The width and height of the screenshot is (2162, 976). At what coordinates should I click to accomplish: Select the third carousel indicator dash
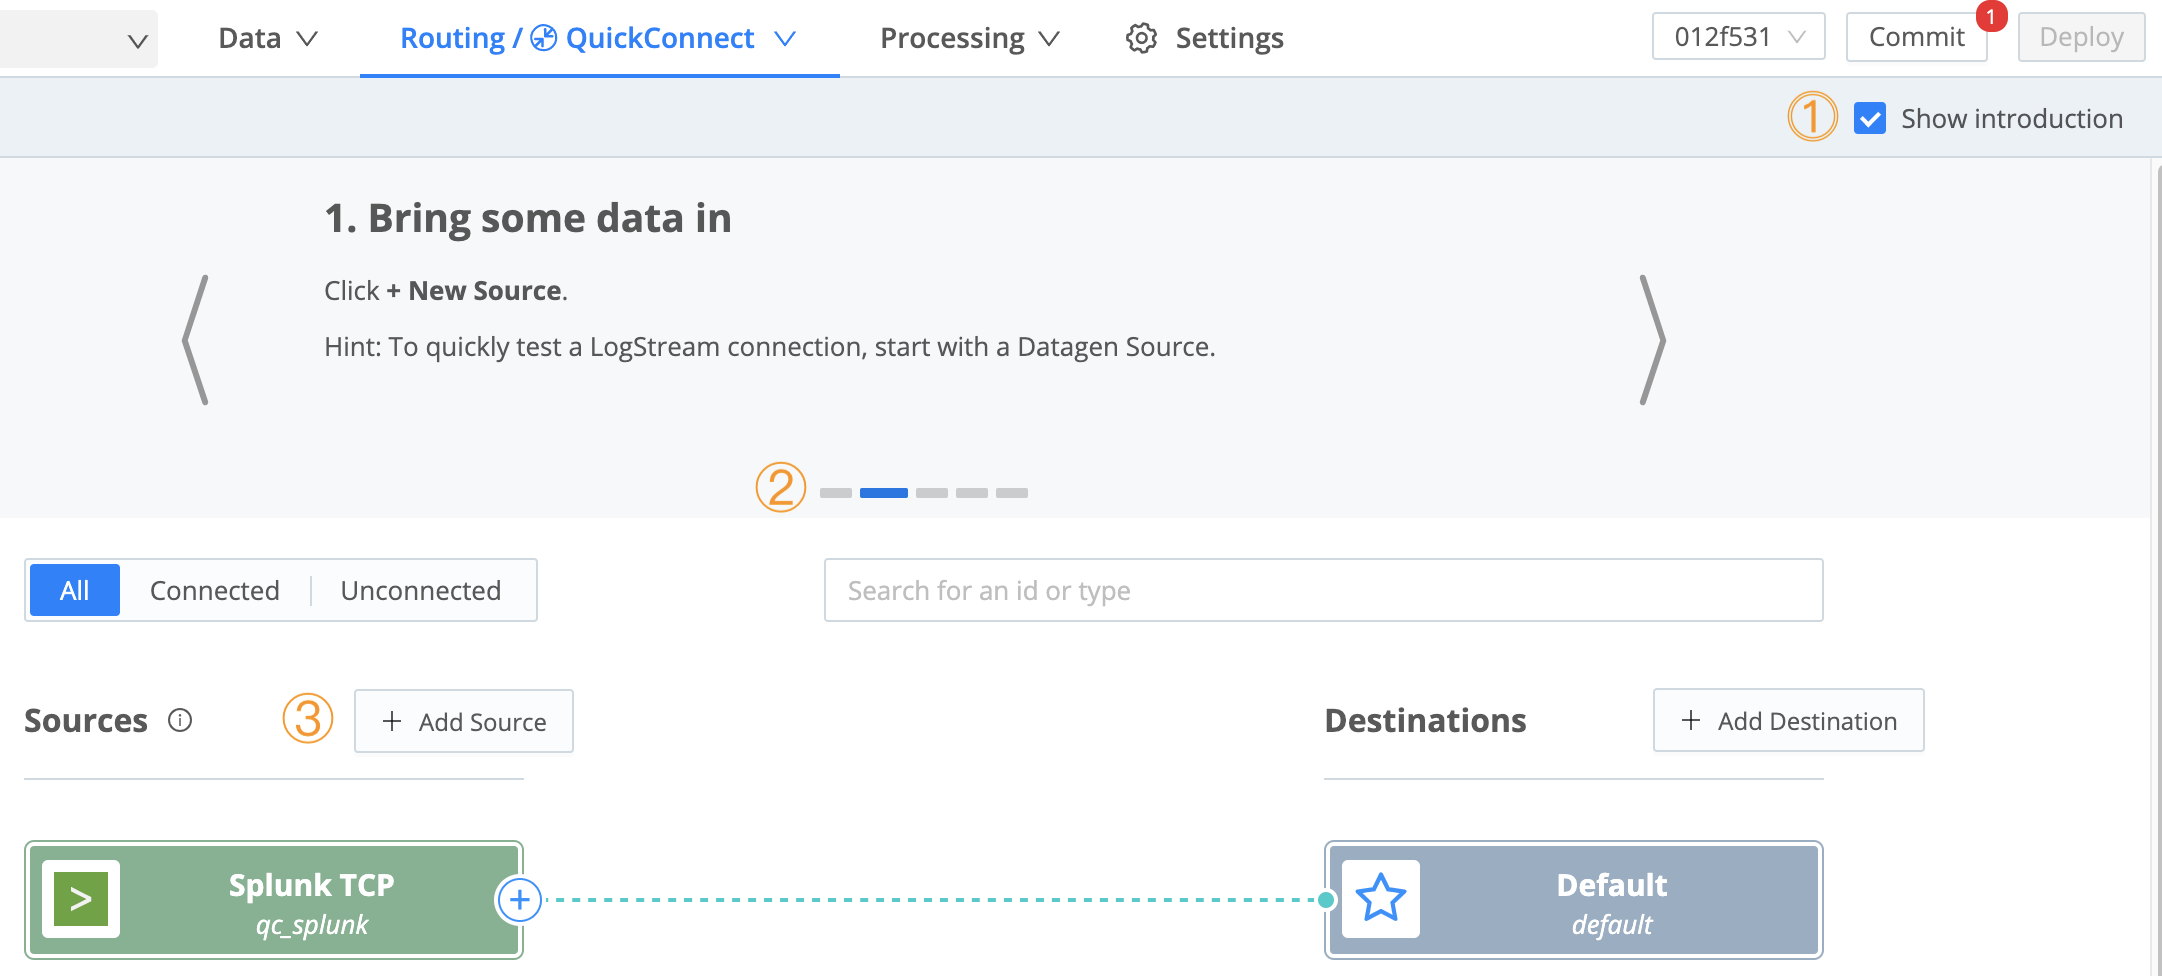(932, 493)
